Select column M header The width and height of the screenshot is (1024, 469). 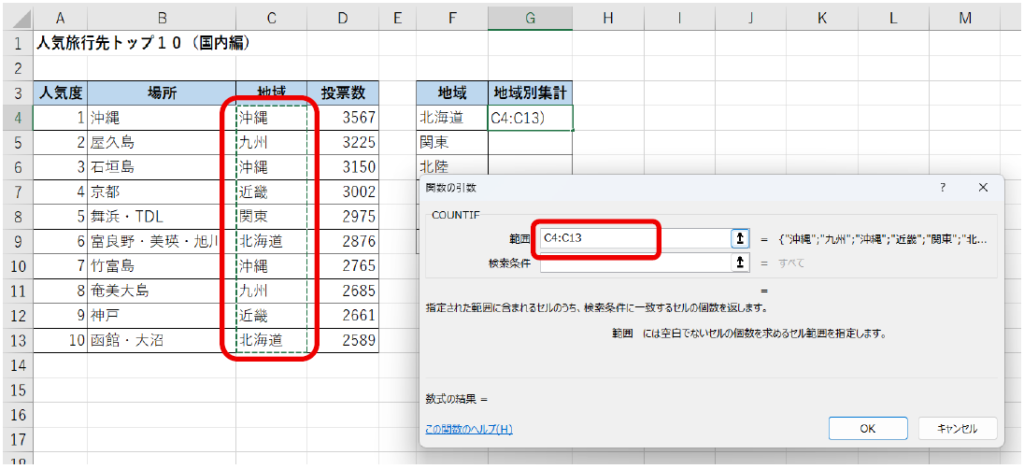[964, 19]
